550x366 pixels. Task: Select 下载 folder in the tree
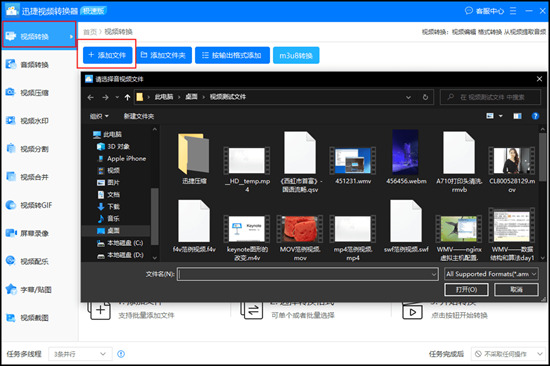[x=108, y=206]
